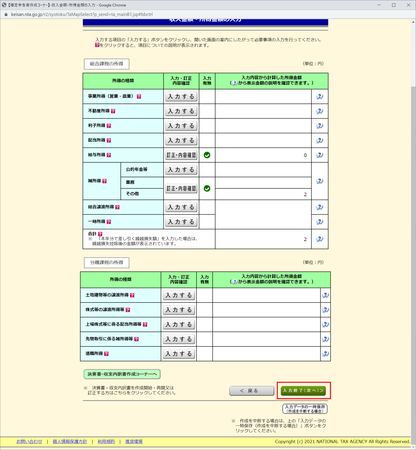Open help icon beside 合計

[x=100, y=234]
